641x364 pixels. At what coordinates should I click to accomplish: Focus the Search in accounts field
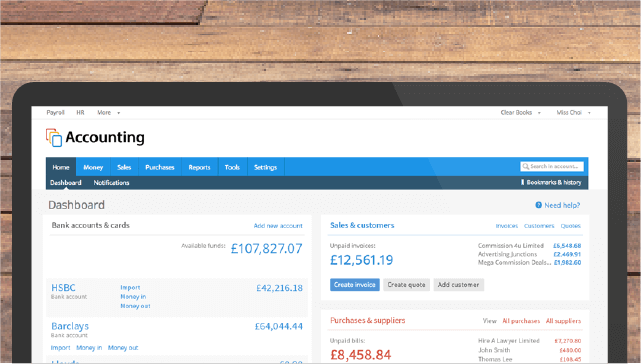(552, 166)
